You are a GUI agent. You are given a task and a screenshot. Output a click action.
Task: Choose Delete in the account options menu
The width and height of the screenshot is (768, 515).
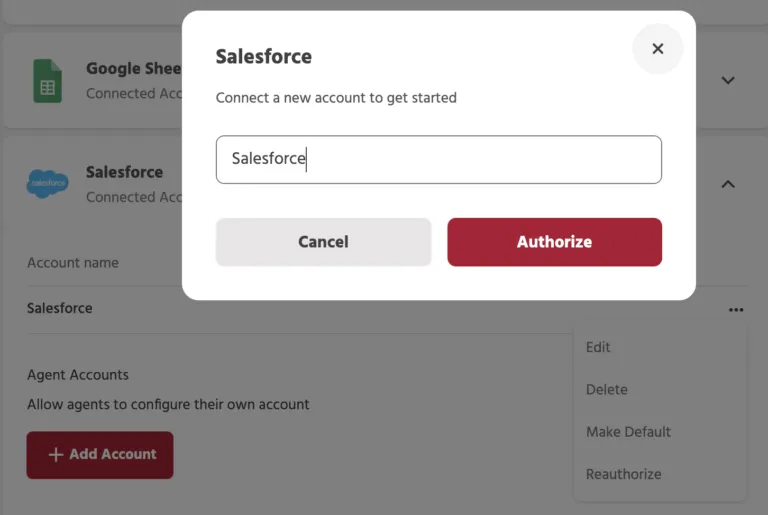pyautogui.click(x=607, y=390)
